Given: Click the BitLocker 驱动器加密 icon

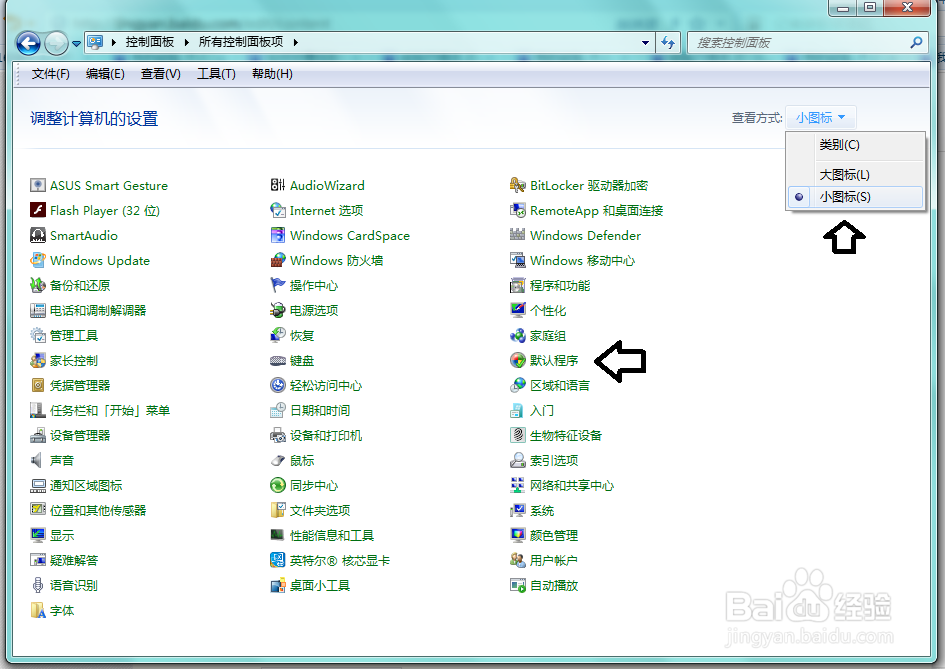Looking at the screenshot, I should (x=518, y=185).
